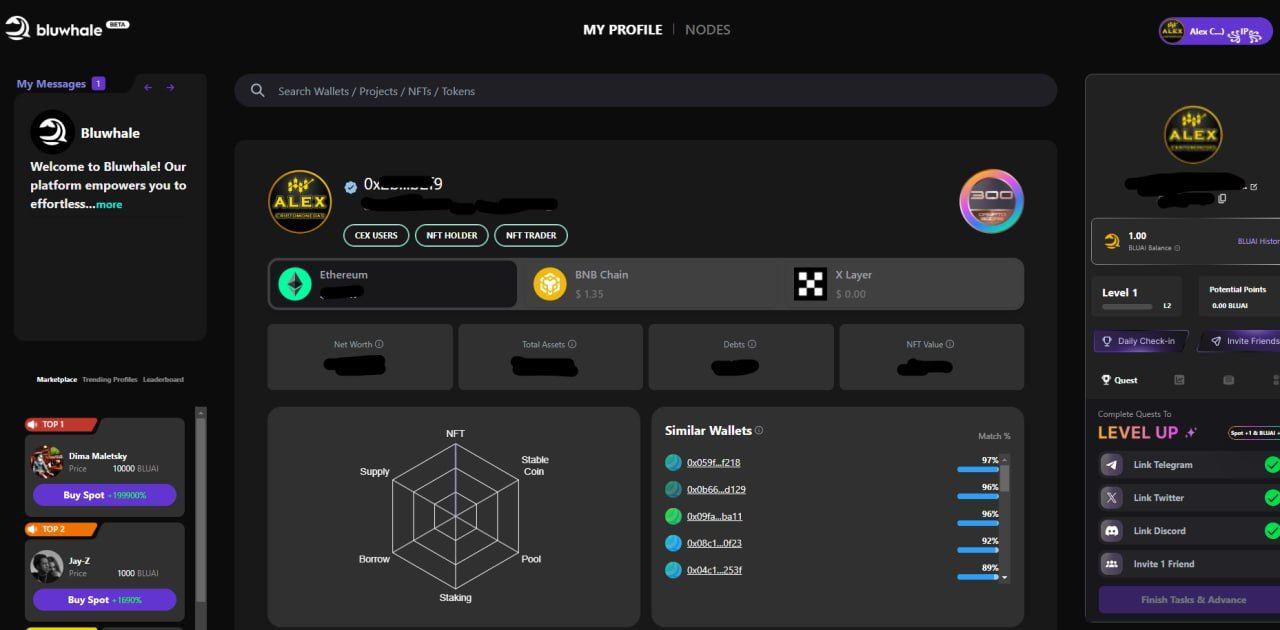1280x630 pixels.
Task: Click the ALEX avatar in right panel
Action: (1193, 135)
